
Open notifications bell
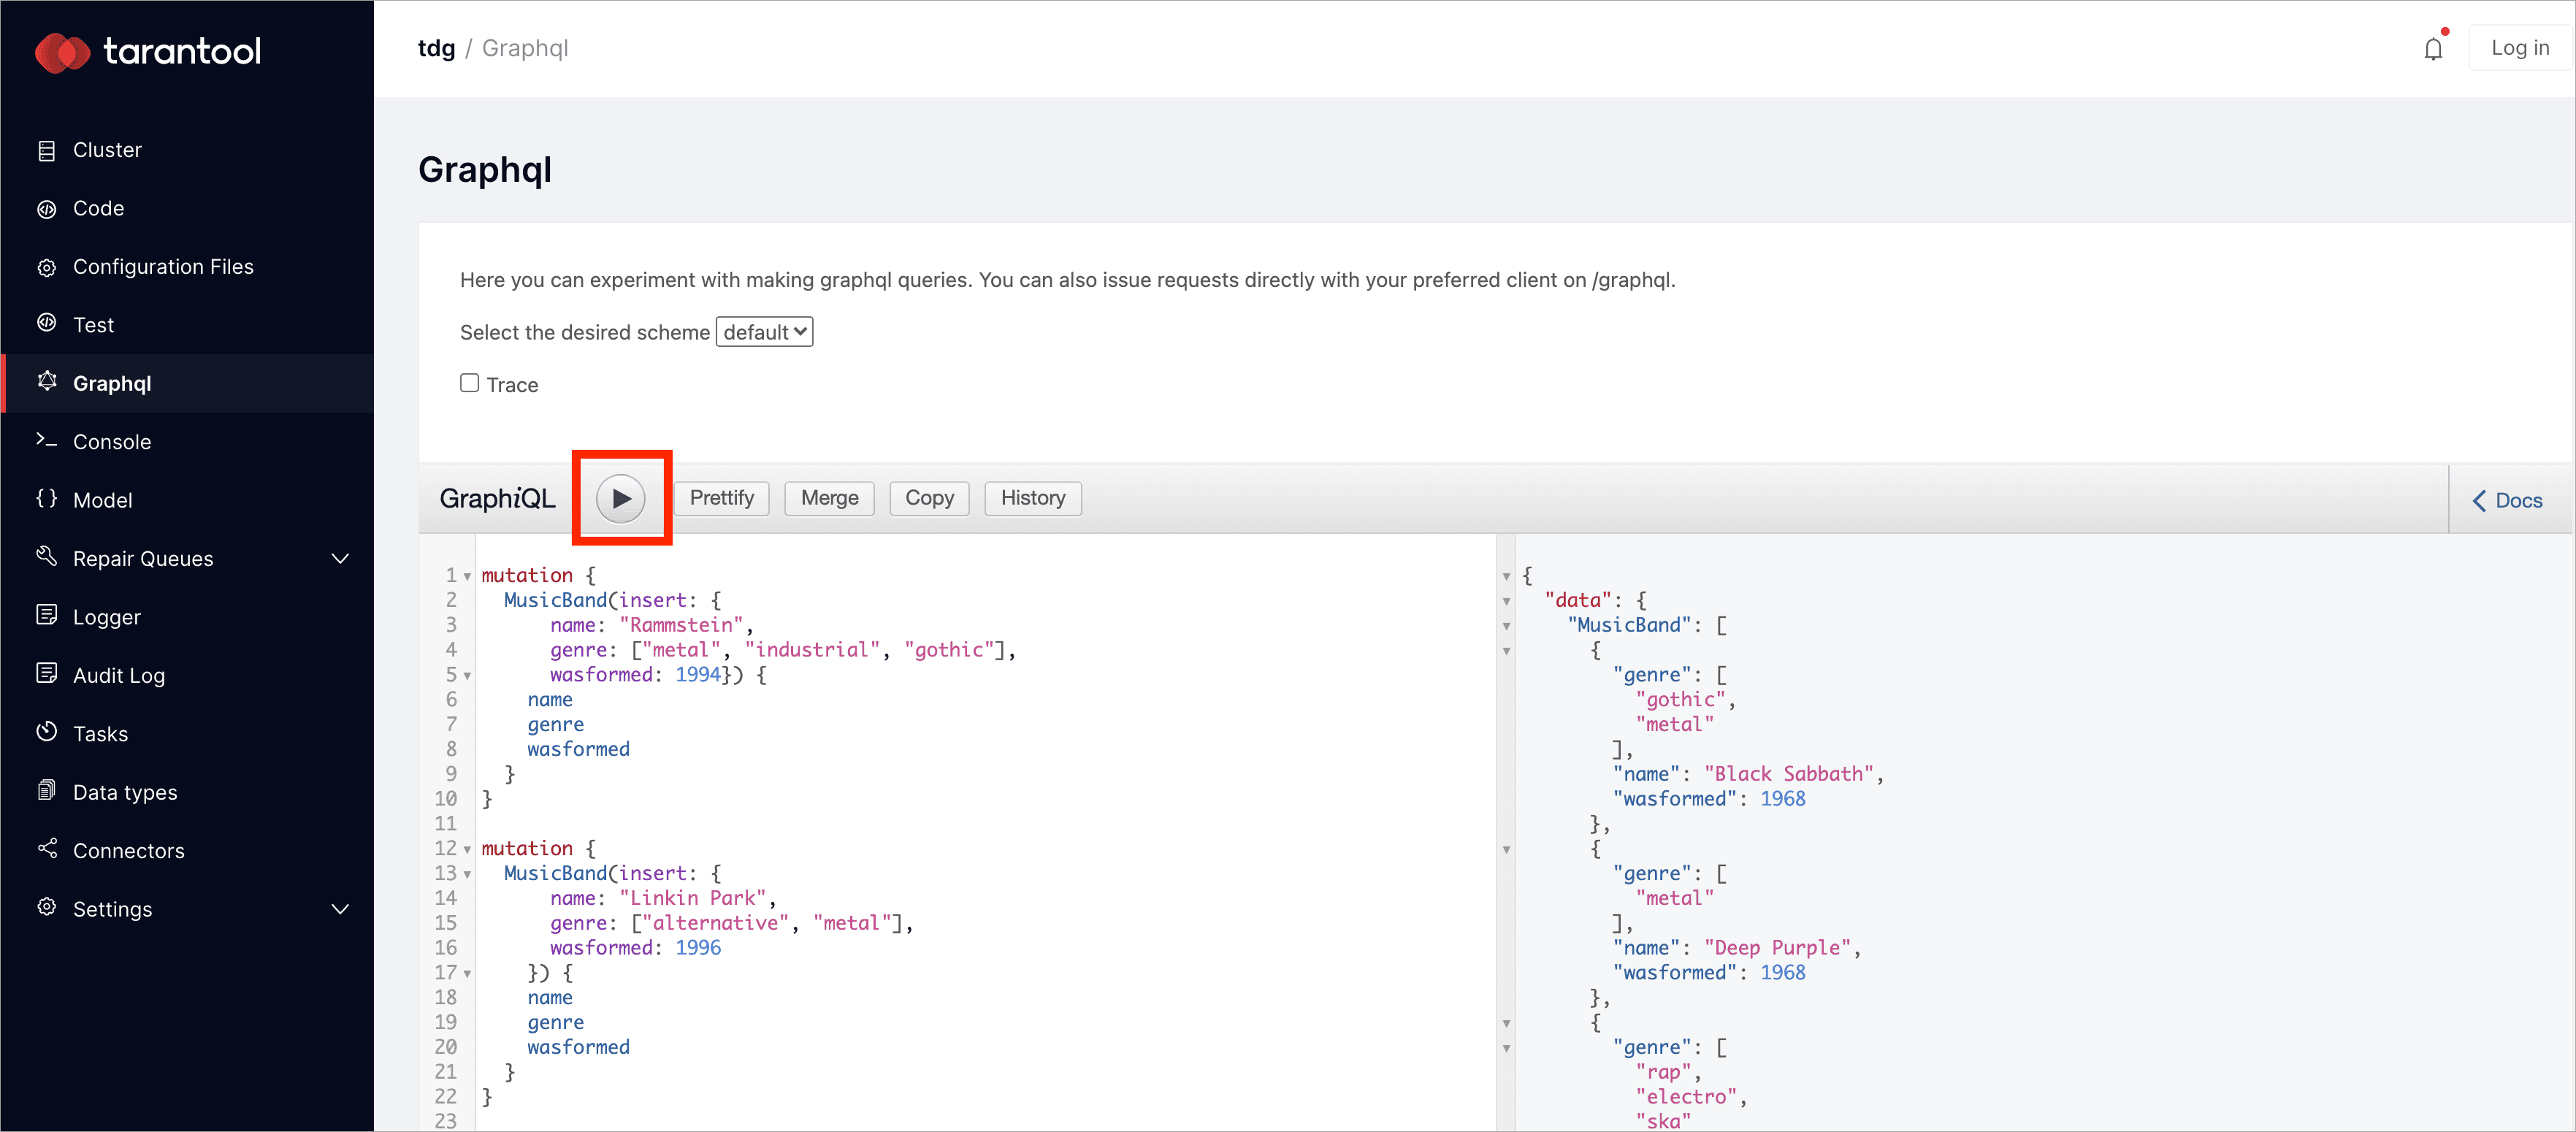point(2433,48)
